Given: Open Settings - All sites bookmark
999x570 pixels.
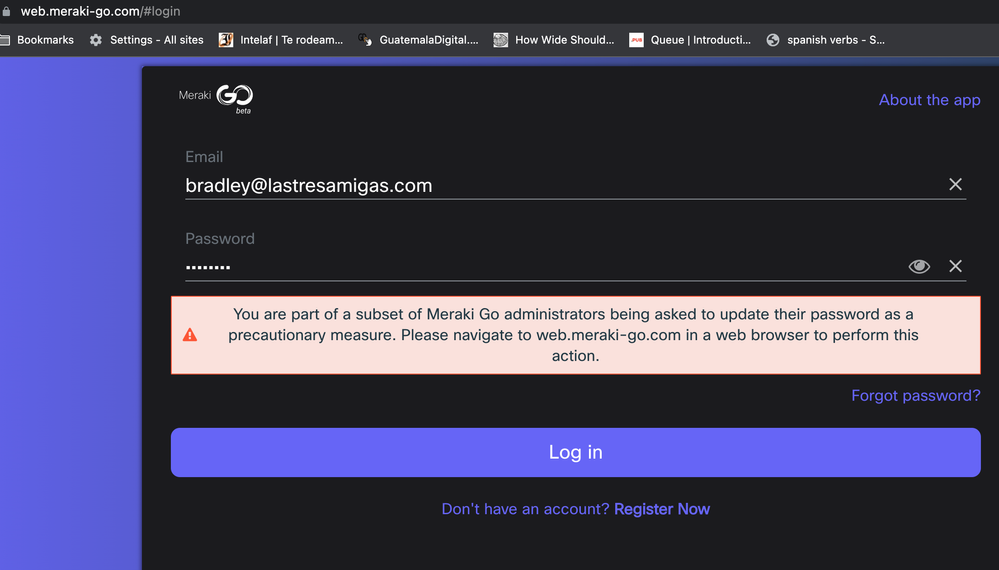Looking at the screenshot, I should [147, 40].
